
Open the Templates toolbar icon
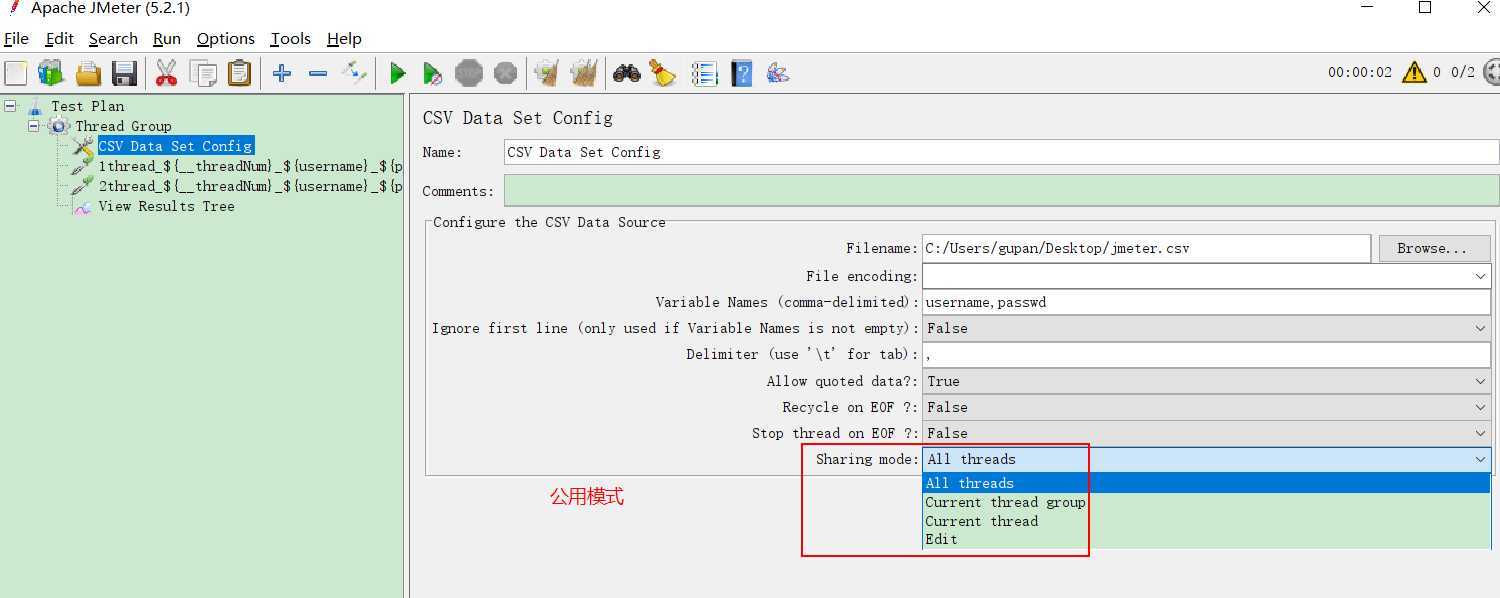point(51,73)
